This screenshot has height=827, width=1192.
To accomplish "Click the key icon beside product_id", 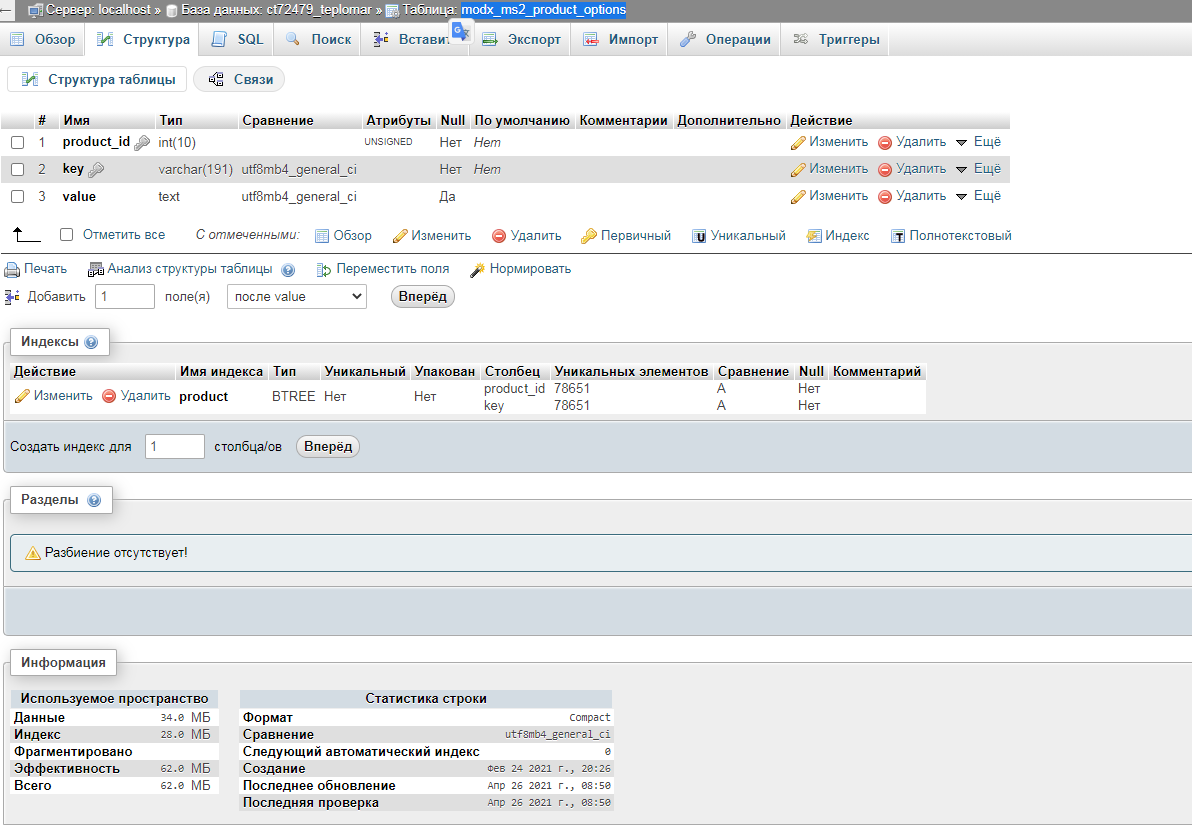I will pos(142,142).
